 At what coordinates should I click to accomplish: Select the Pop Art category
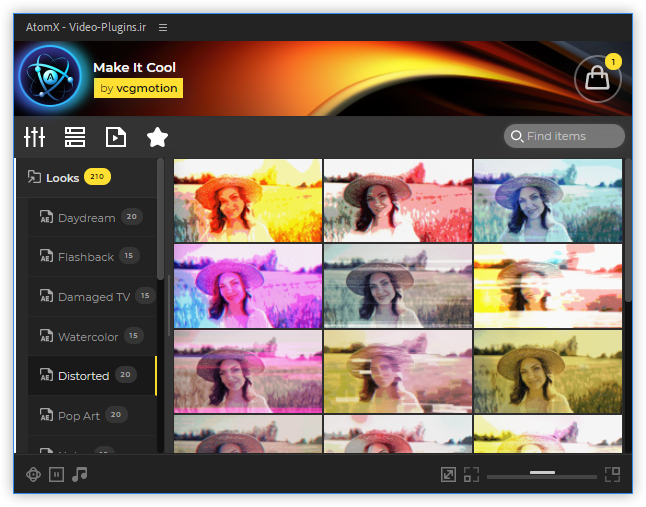click(x=92, y=416)
